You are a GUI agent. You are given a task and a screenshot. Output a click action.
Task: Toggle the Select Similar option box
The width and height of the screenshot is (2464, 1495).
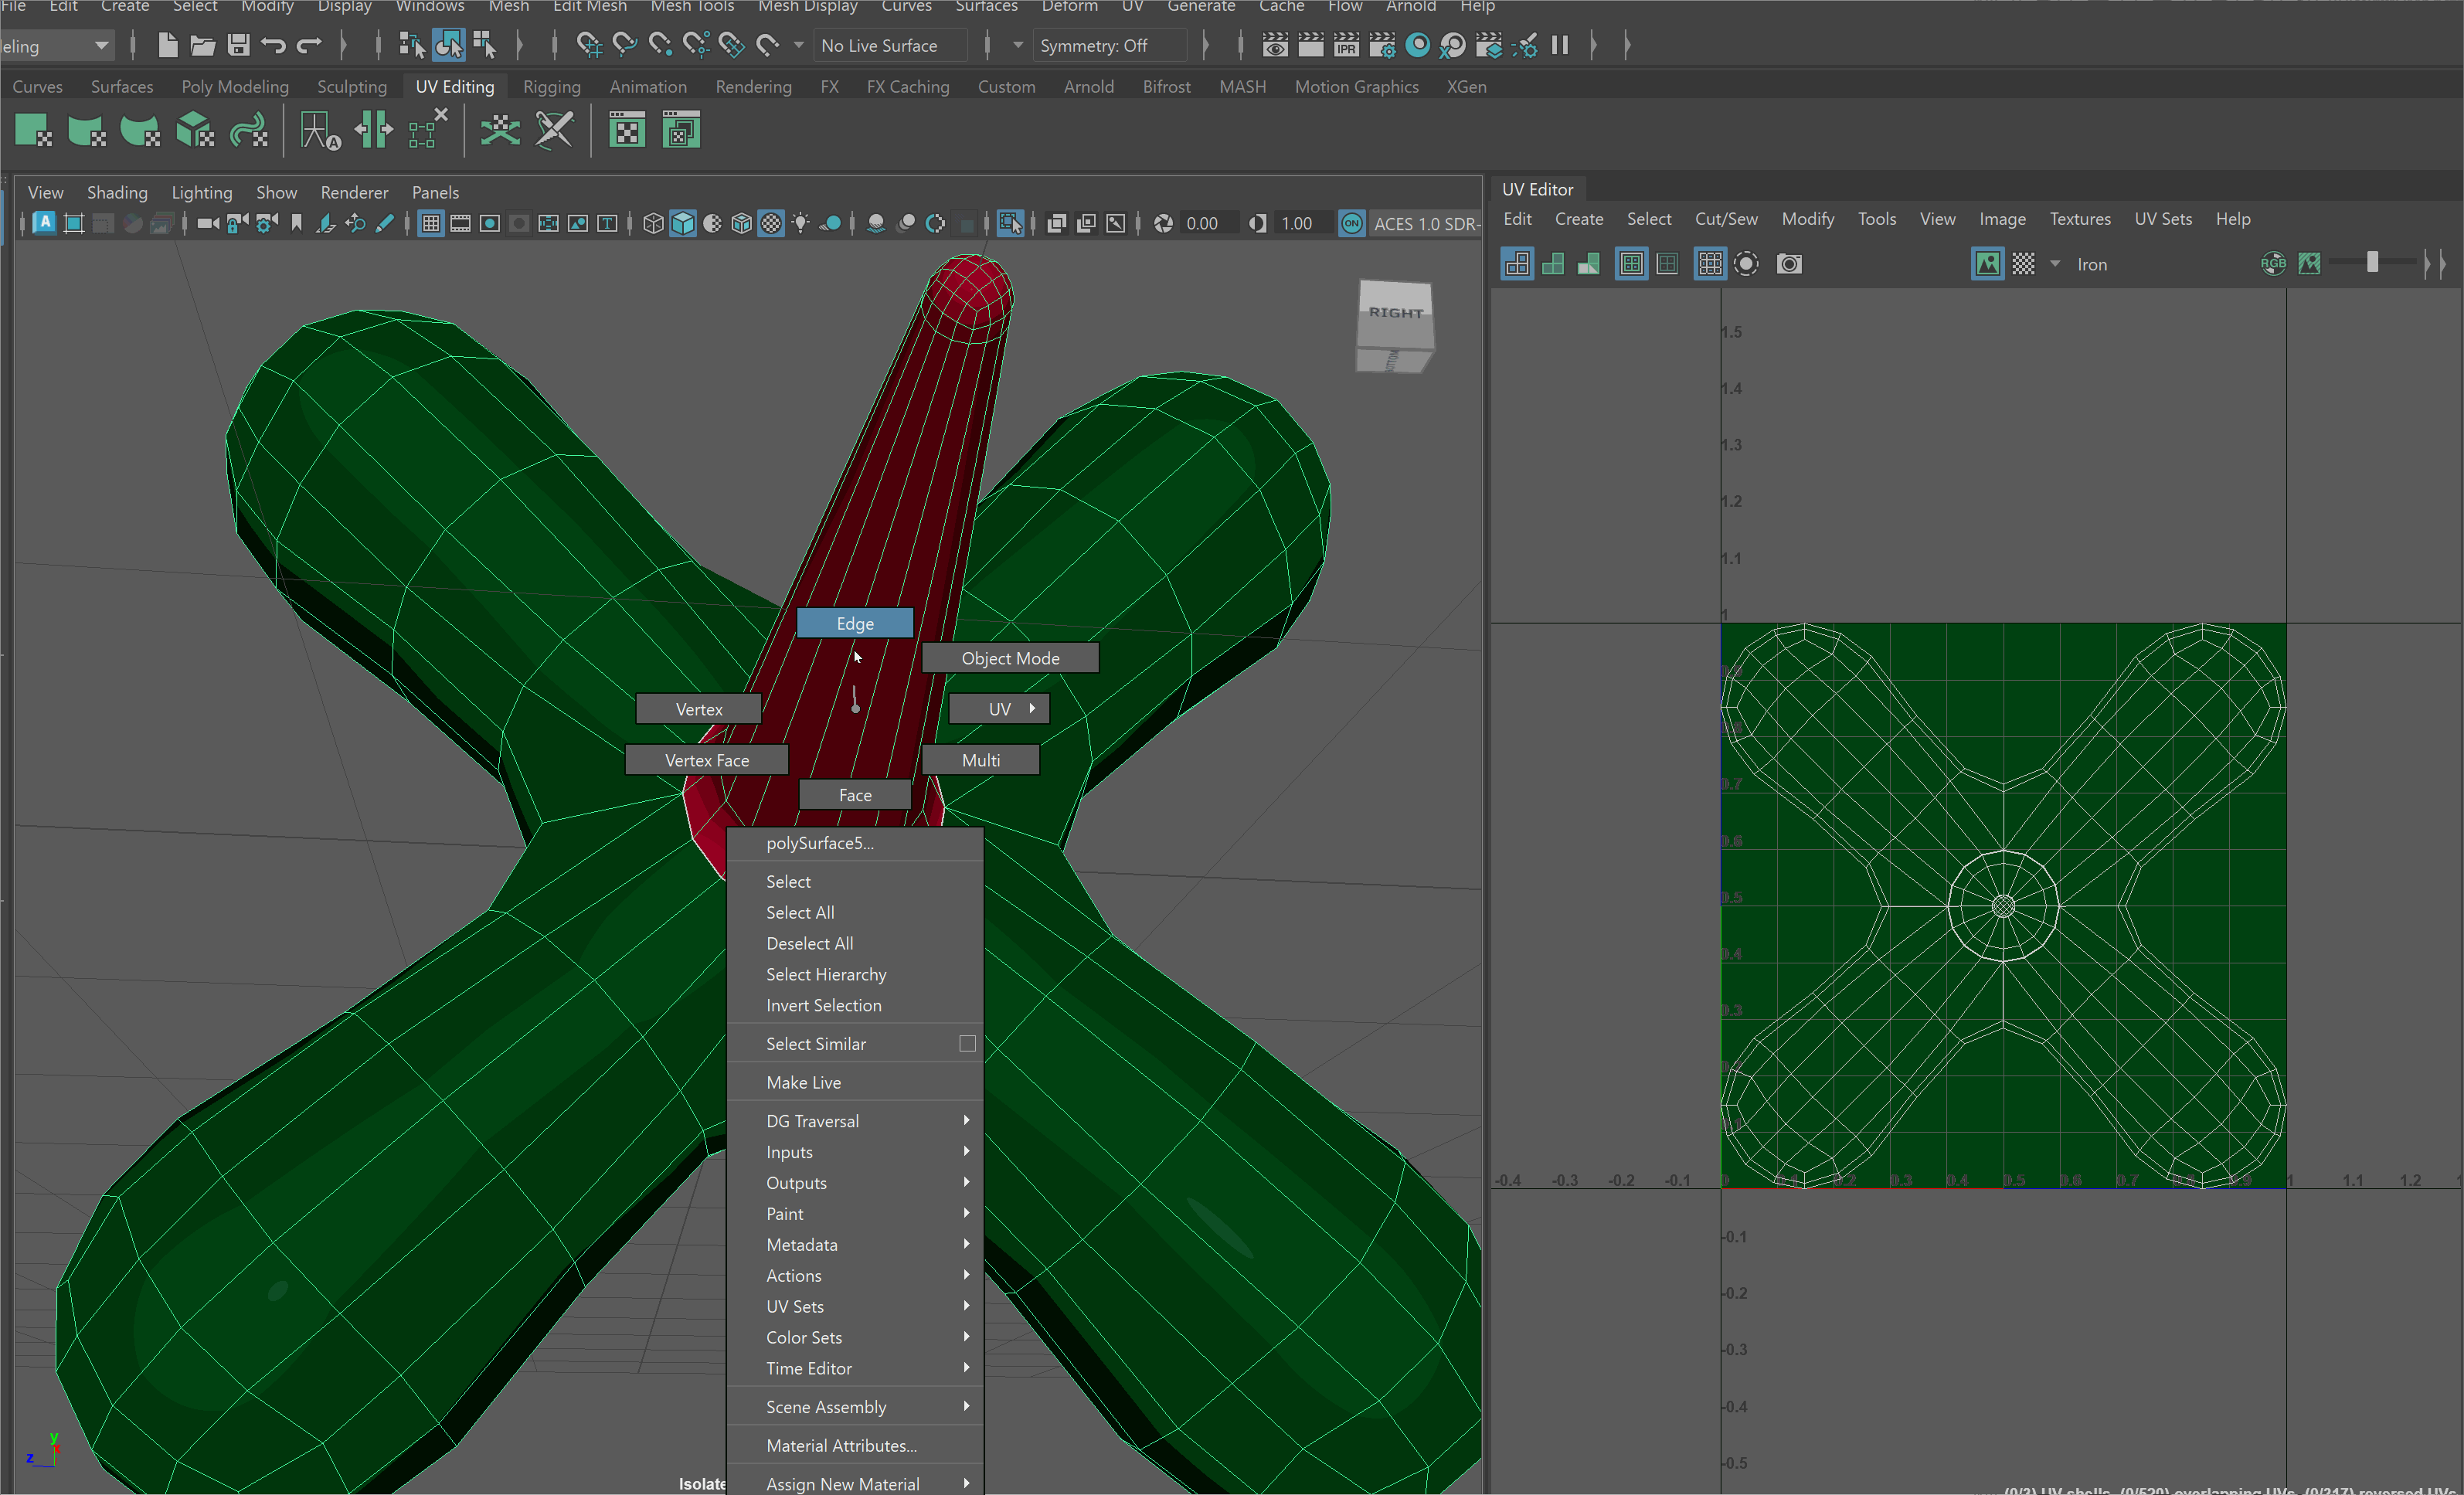point(967,1043)
